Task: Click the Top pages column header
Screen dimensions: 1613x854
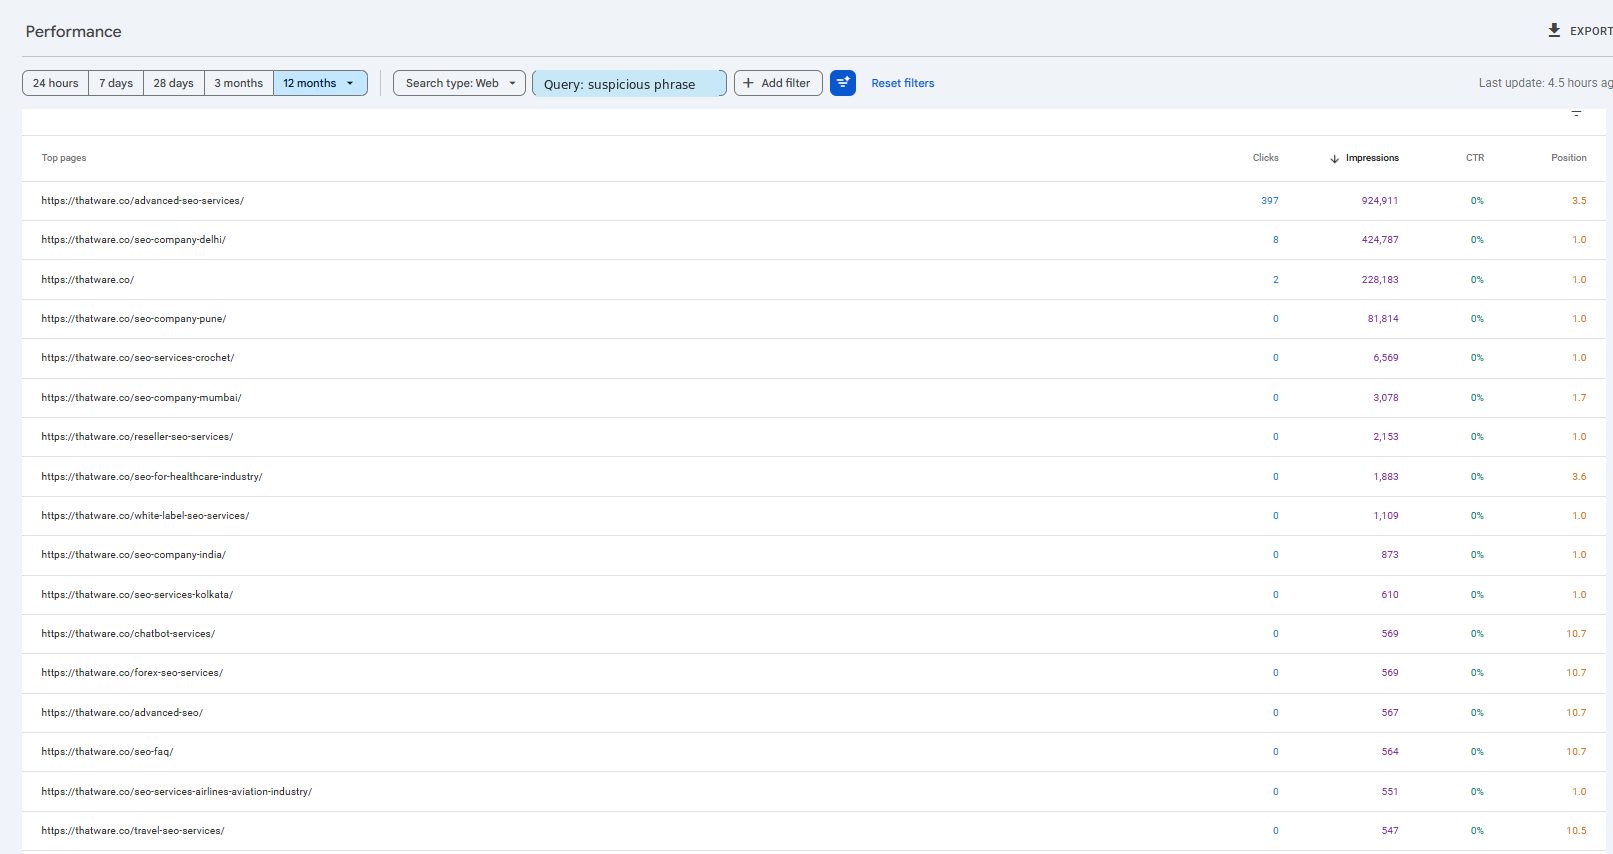Action: point(64,158)
